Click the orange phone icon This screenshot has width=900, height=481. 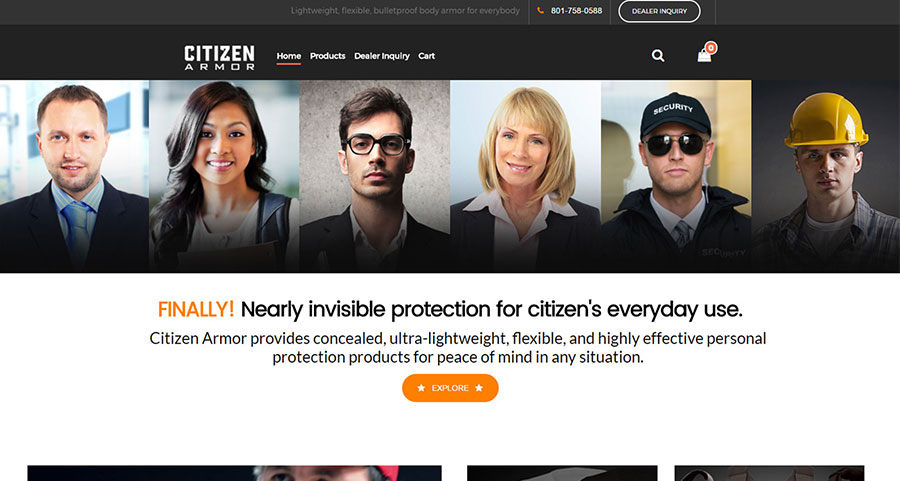coord(540,10)
